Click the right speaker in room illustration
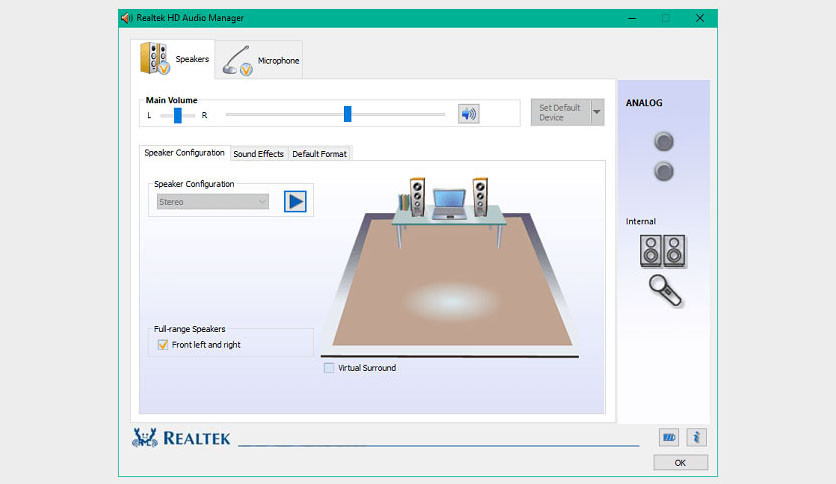 coord(481,196)
